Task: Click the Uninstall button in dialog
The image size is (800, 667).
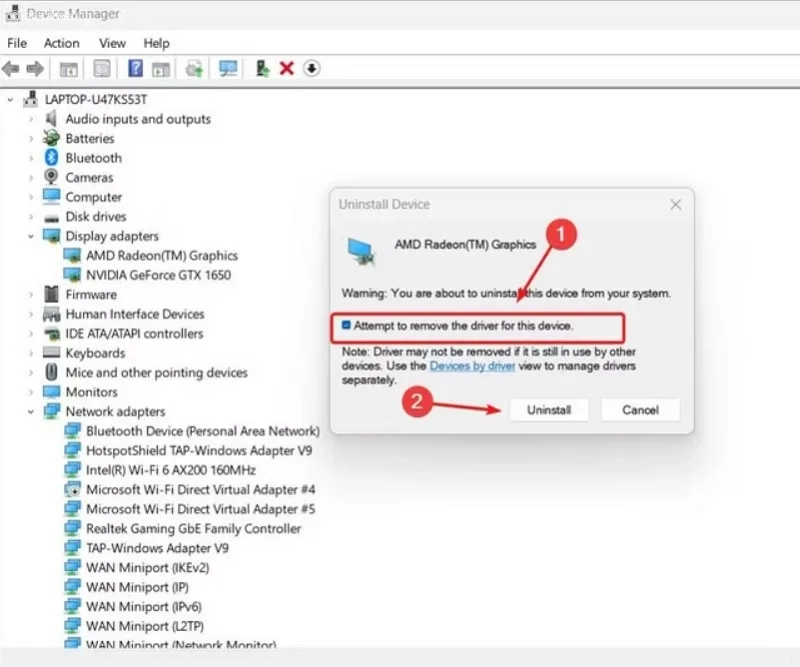Action: (x=548, y=410)
